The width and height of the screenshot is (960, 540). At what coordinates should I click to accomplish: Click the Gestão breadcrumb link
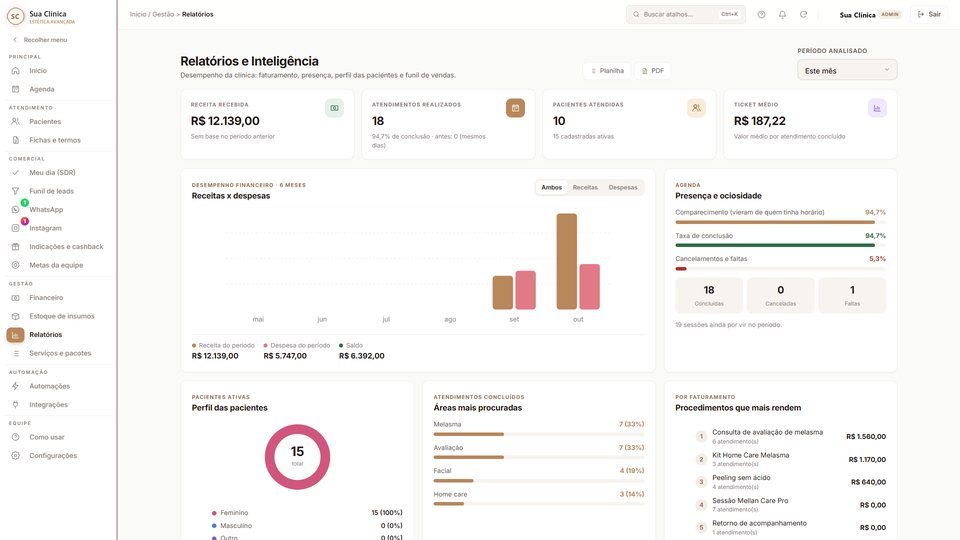click(163, 14)
